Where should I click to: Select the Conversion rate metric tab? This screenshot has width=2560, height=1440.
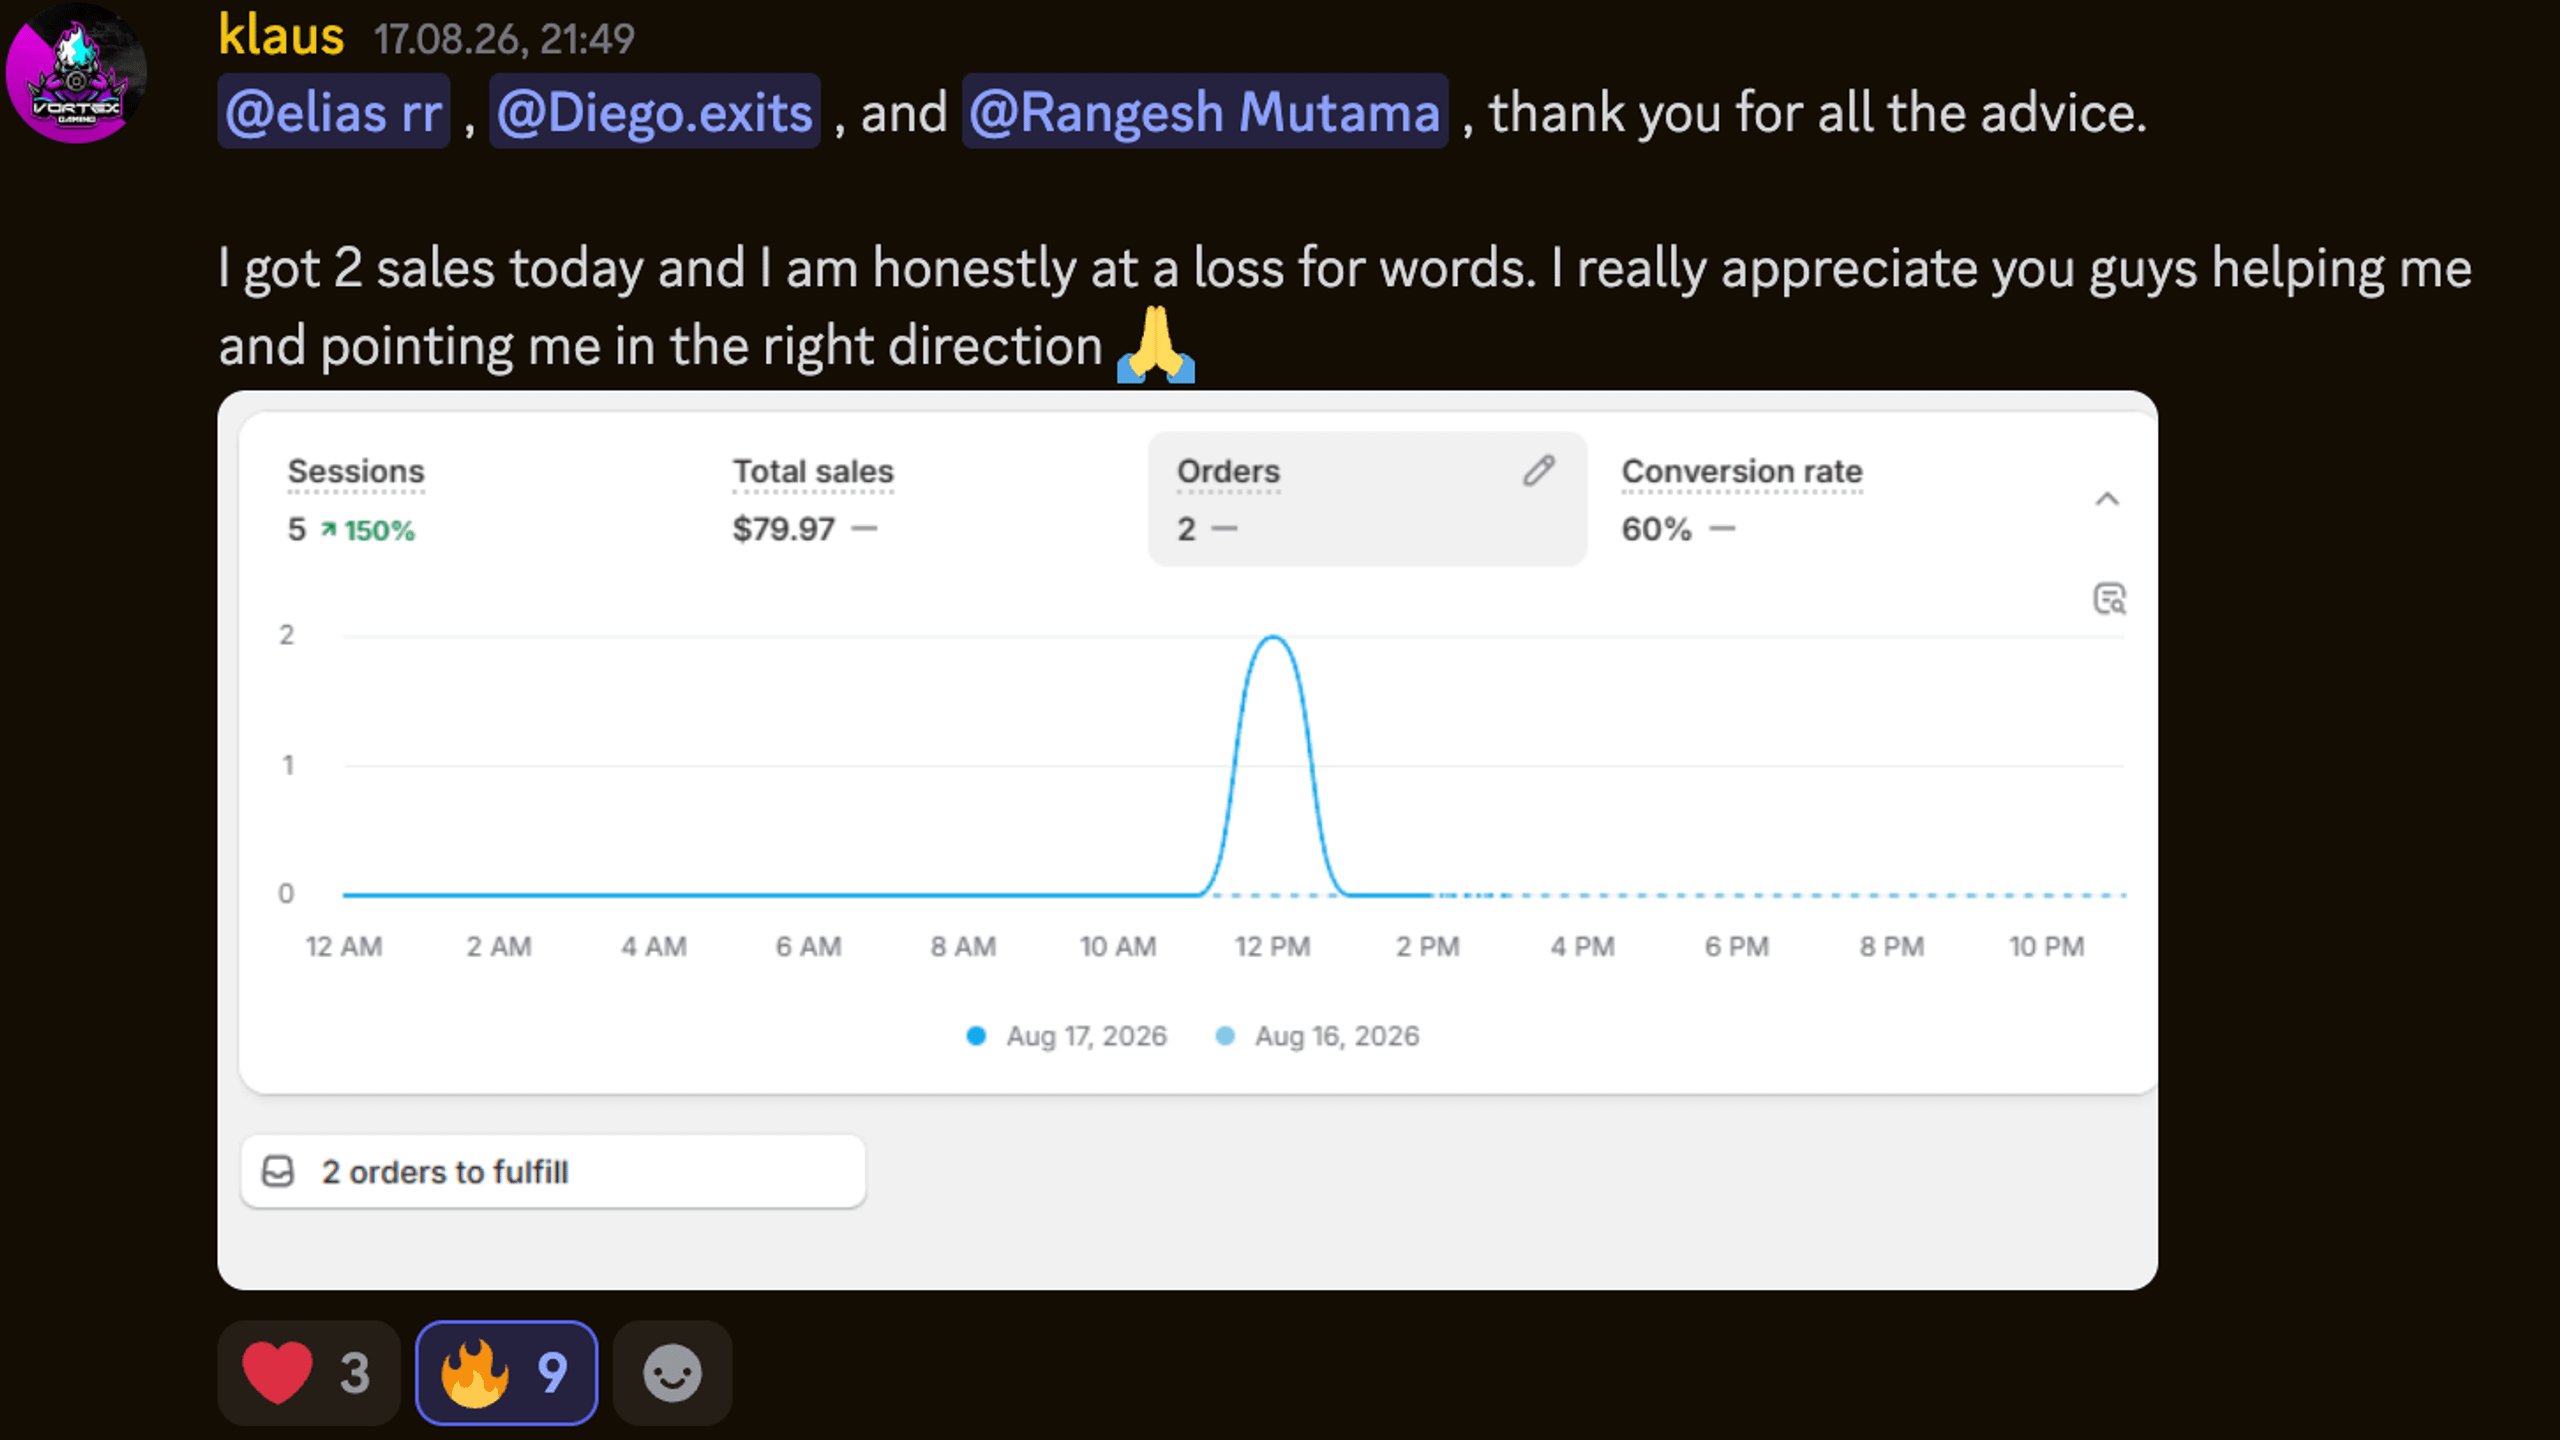pos(1810,499)
